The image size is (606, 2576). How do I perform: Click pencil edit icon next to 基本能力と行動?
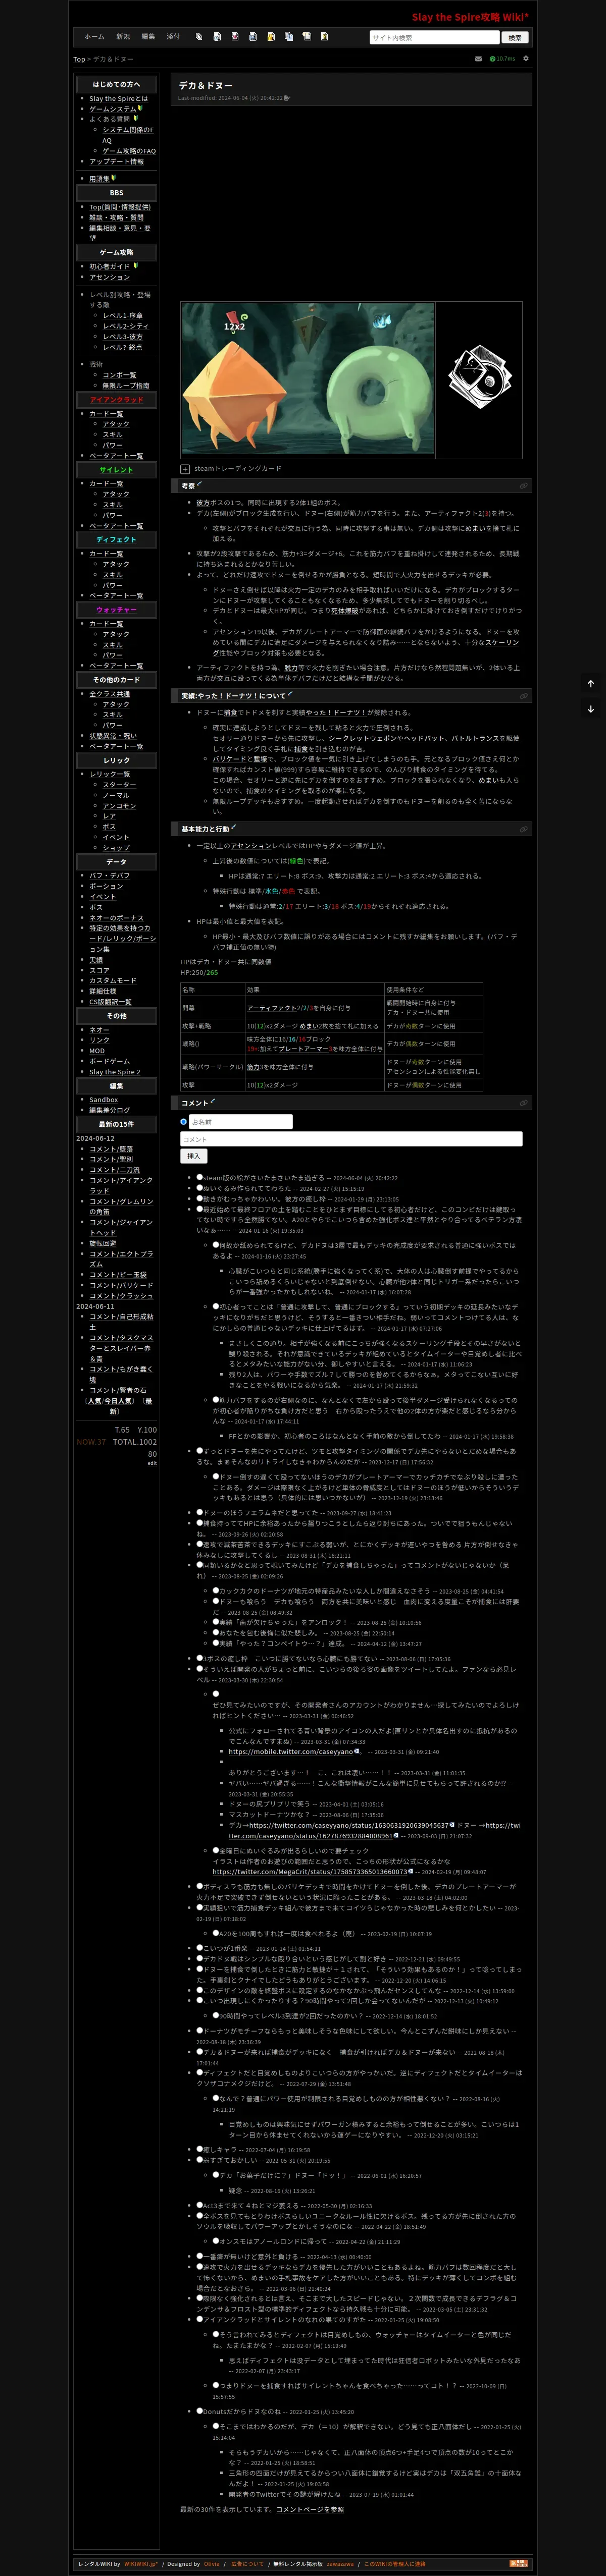click(x=233, y=827)
